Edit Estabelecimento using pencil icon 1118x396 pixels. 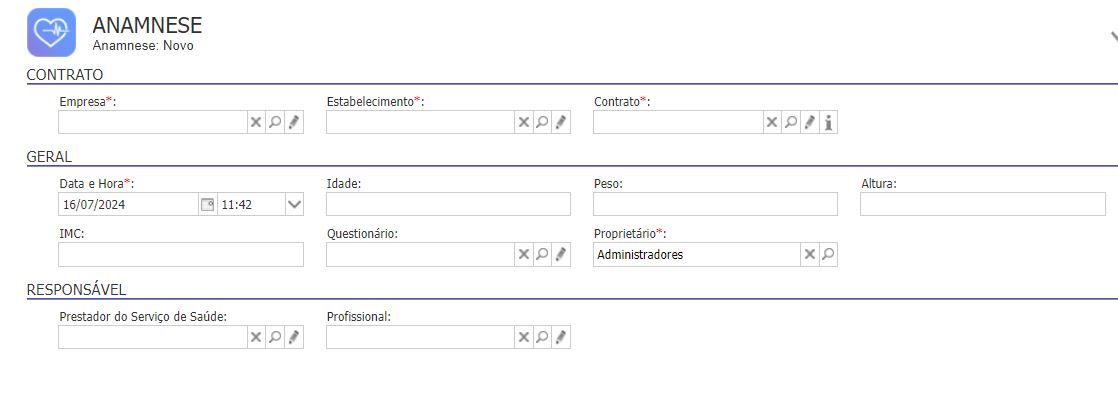[561, 123]
